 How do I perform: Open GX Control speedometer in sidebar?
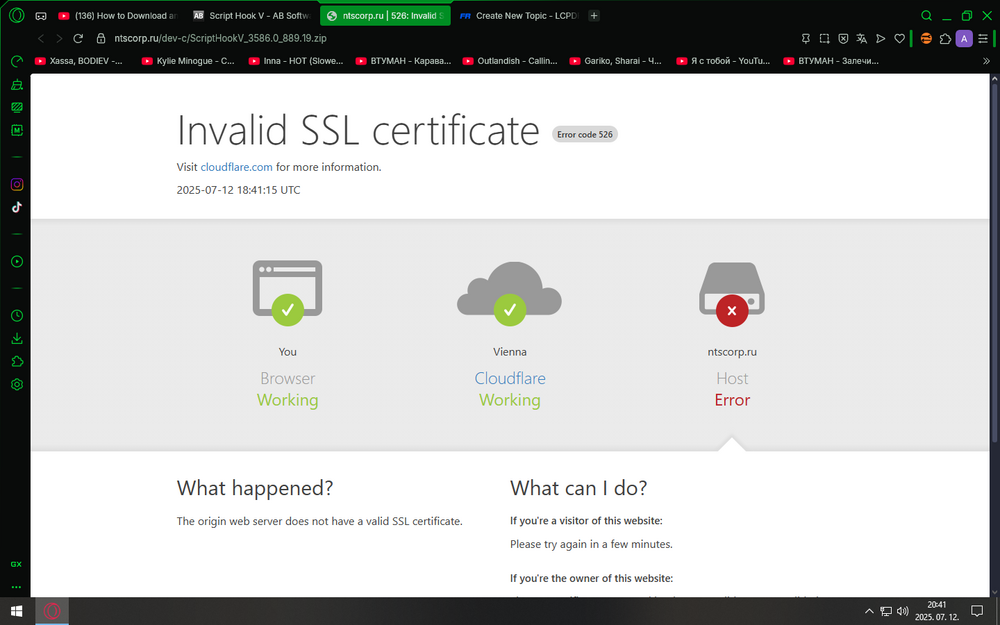pyautogui.click(x=17, y=61)
